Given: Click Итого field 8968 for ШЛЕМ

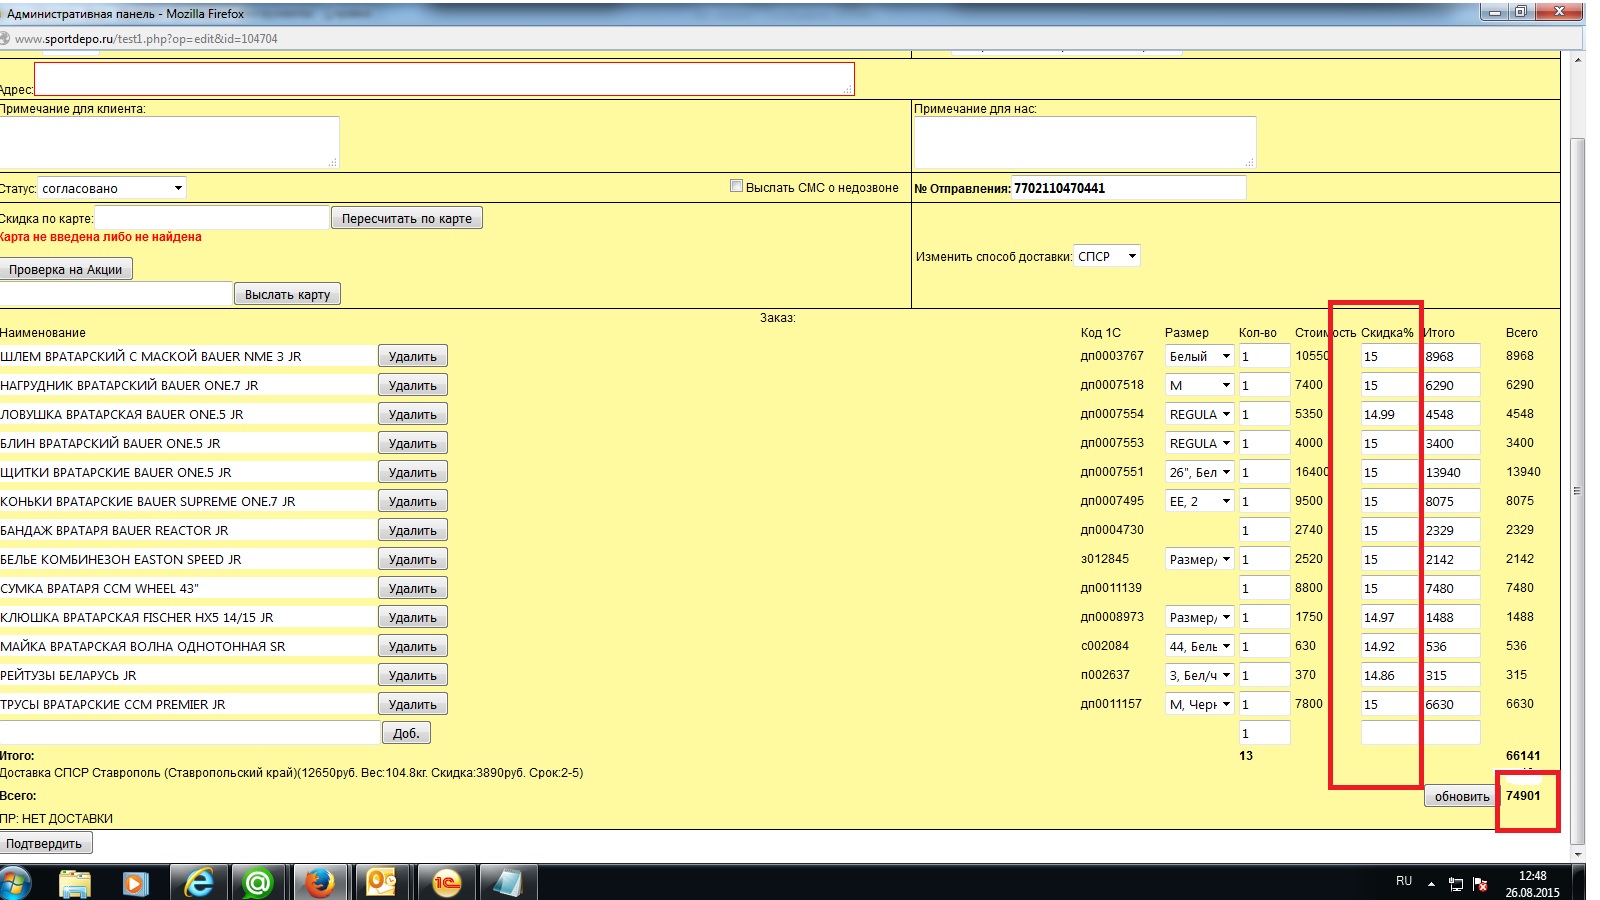Looking at the screenshot, I should coord(1451,356).
